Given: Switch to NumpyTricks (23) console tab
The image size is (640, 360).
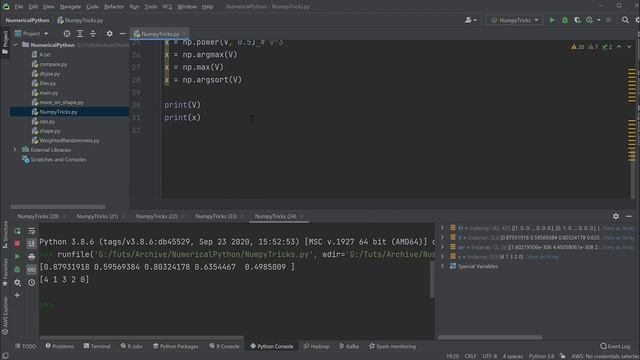Looking at the screenshot, I should coord(216,216).
